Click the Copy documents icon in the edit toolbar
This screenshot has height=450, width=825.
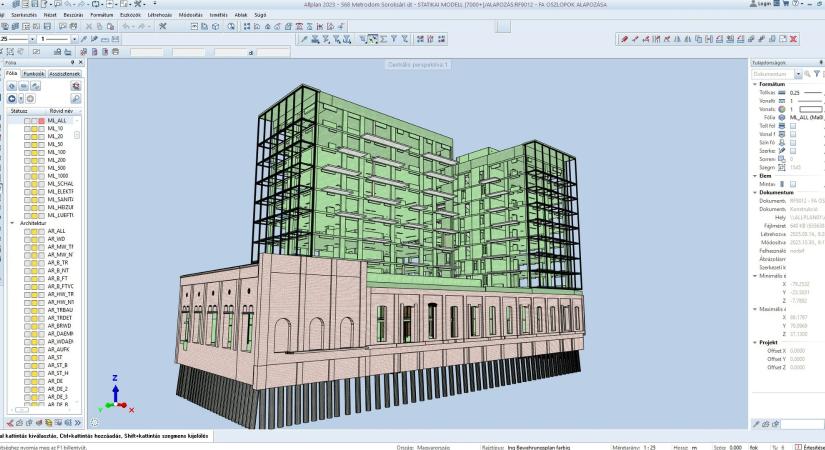pyautogui.click(x=698, y=39)
